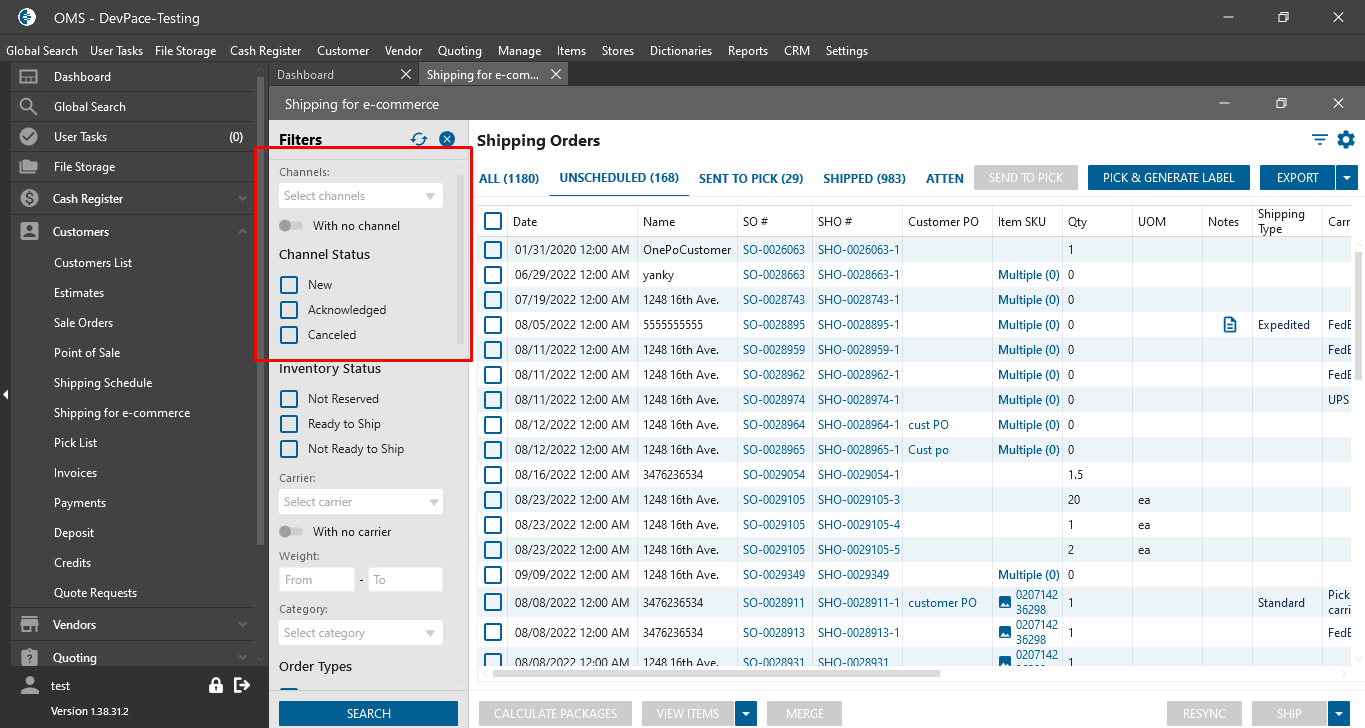Clear filters with the blue X icon
Viewport: 1365px width, 728px height.
tap(447, 140)
